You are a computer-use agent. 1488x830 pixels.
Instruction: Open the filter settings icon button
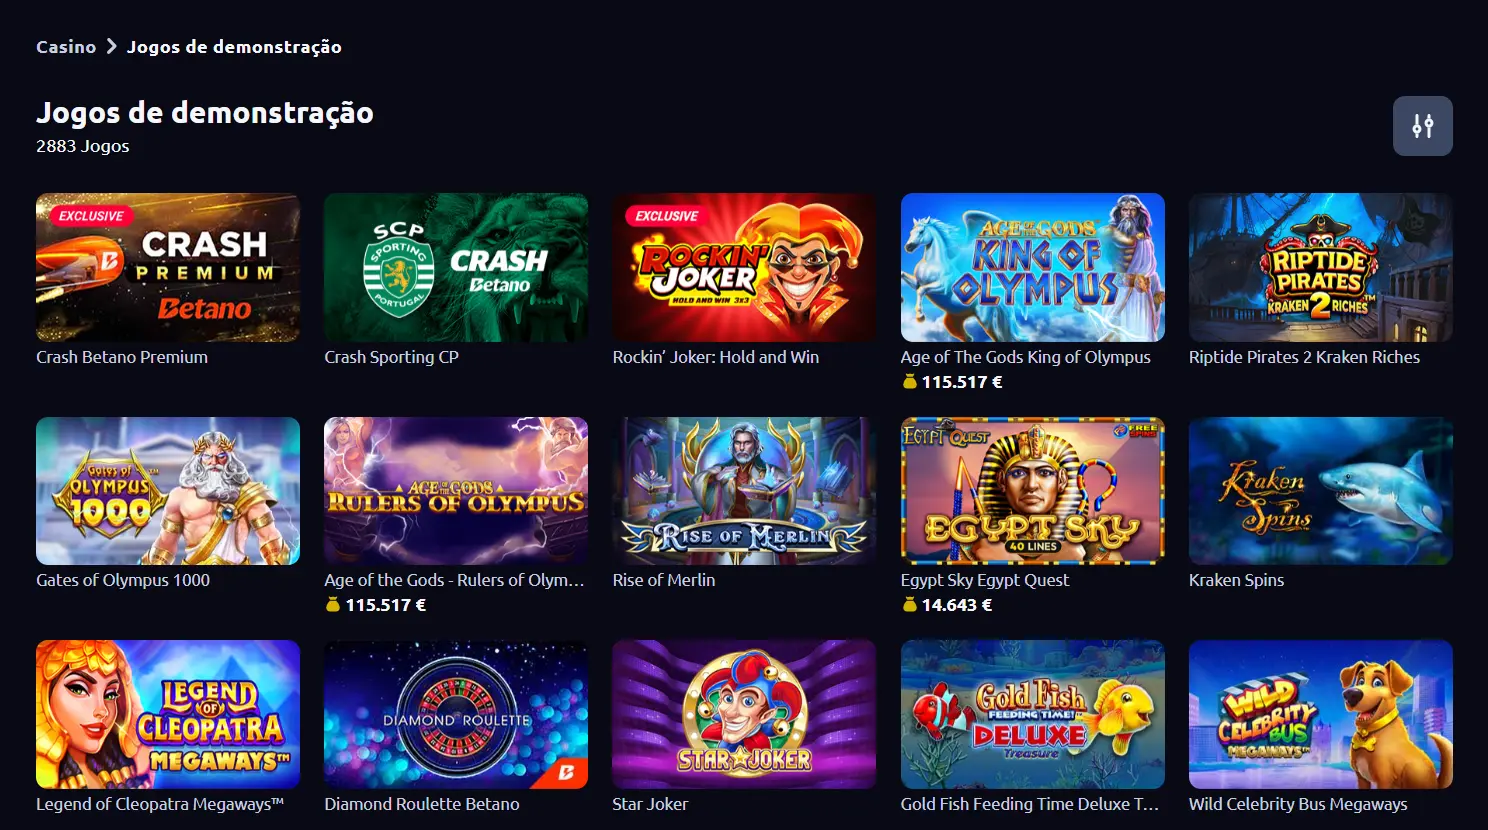pos(1422,126)
